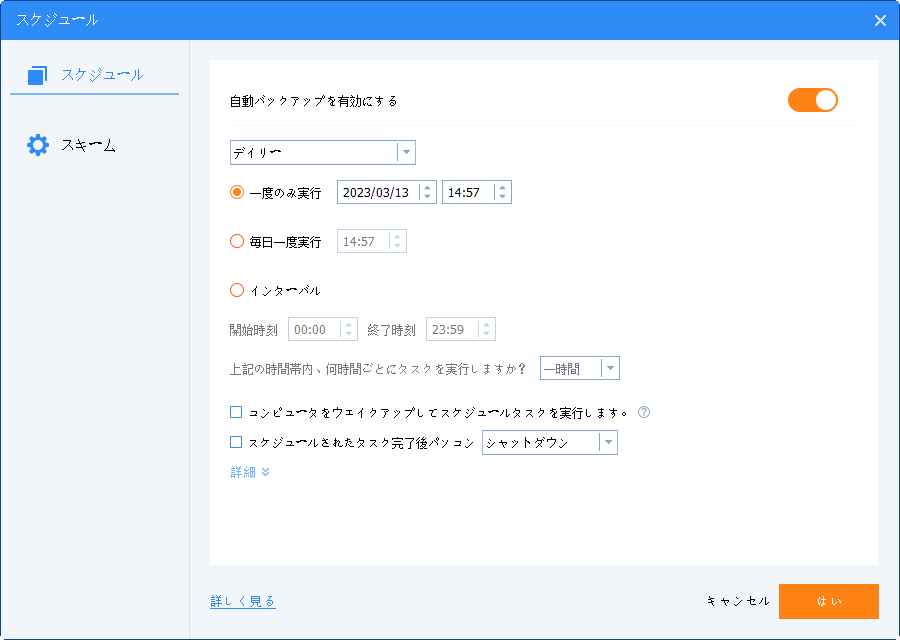
Task: Click the キャンセル button
Action: point(738,601)
